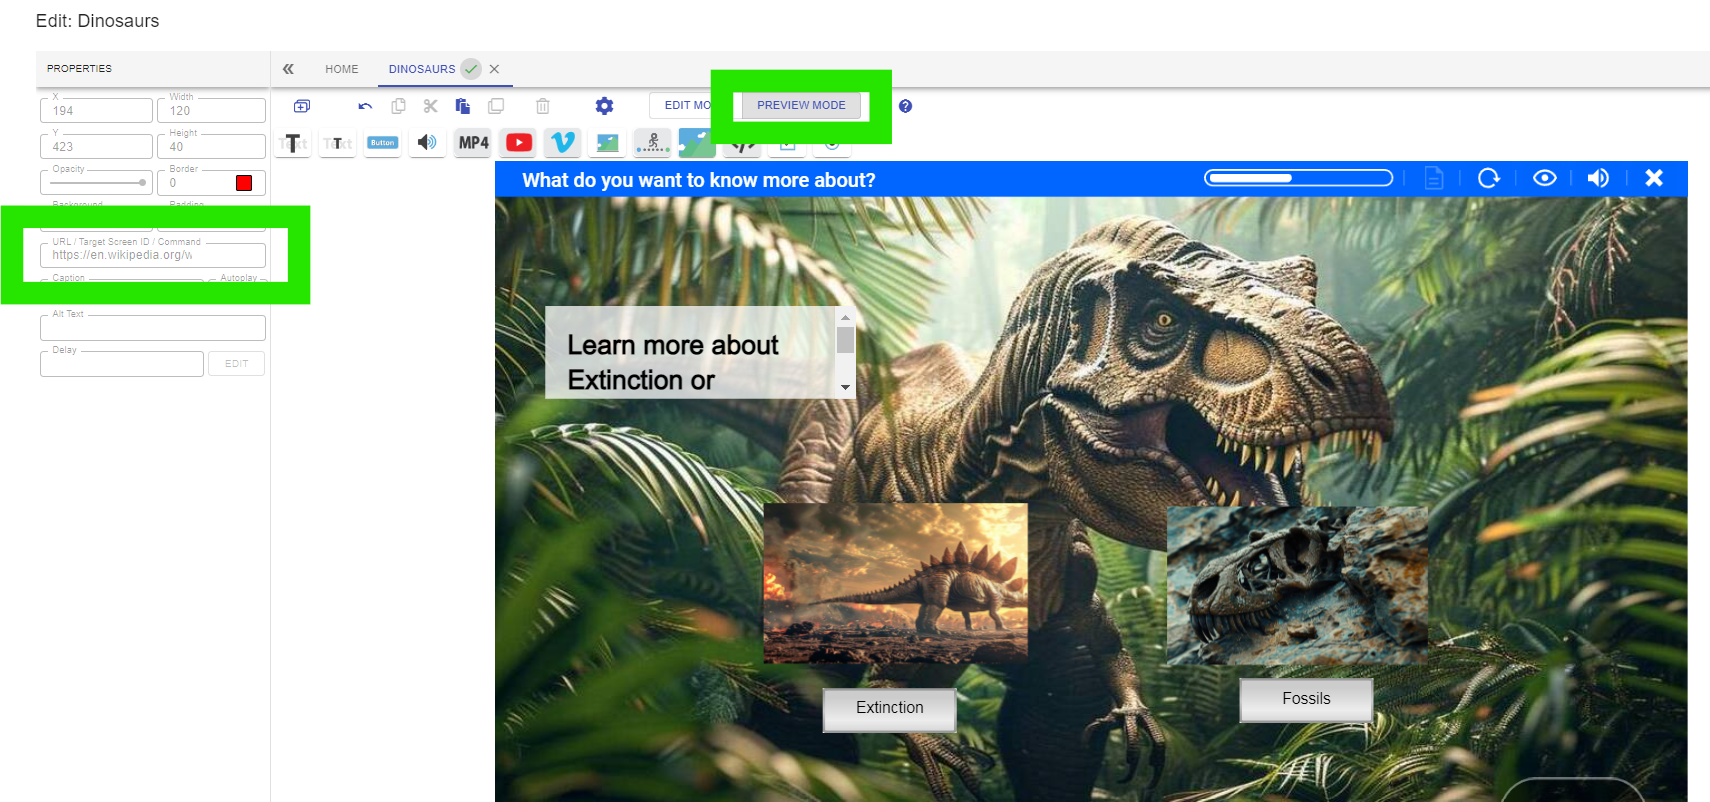Screen dimensions: 1710x802
Task: Insert an MP4 video element
Action: [473, 143]
